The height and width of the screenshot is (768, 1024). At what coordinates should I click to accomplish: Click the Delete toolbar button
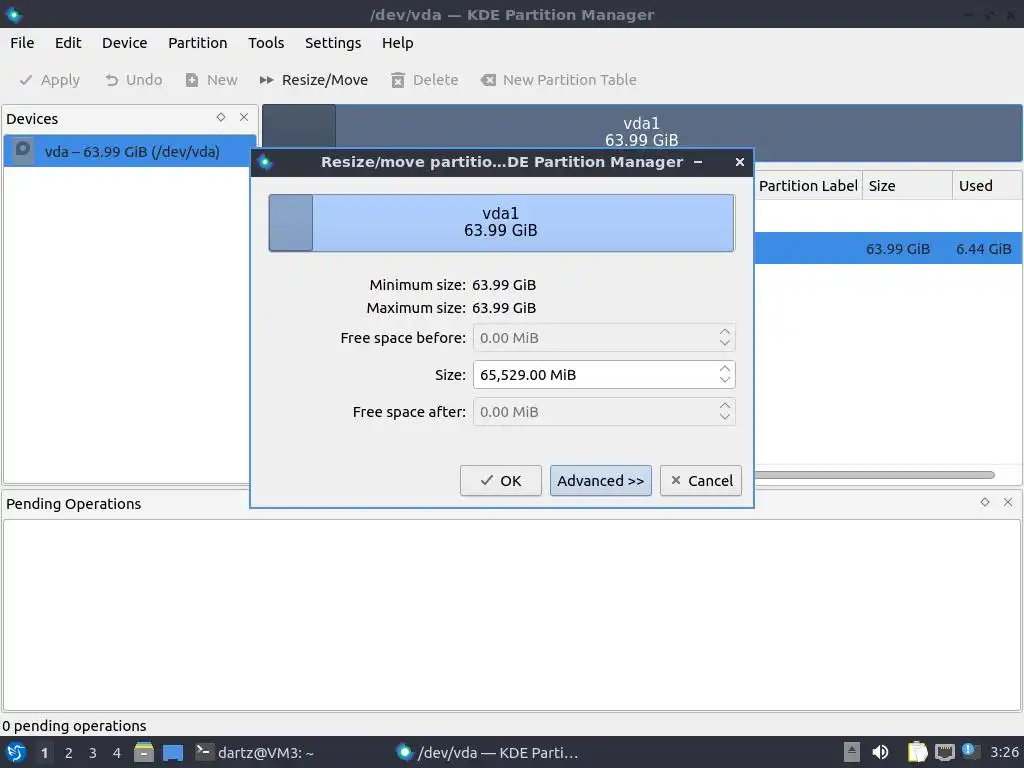[424, 80]
